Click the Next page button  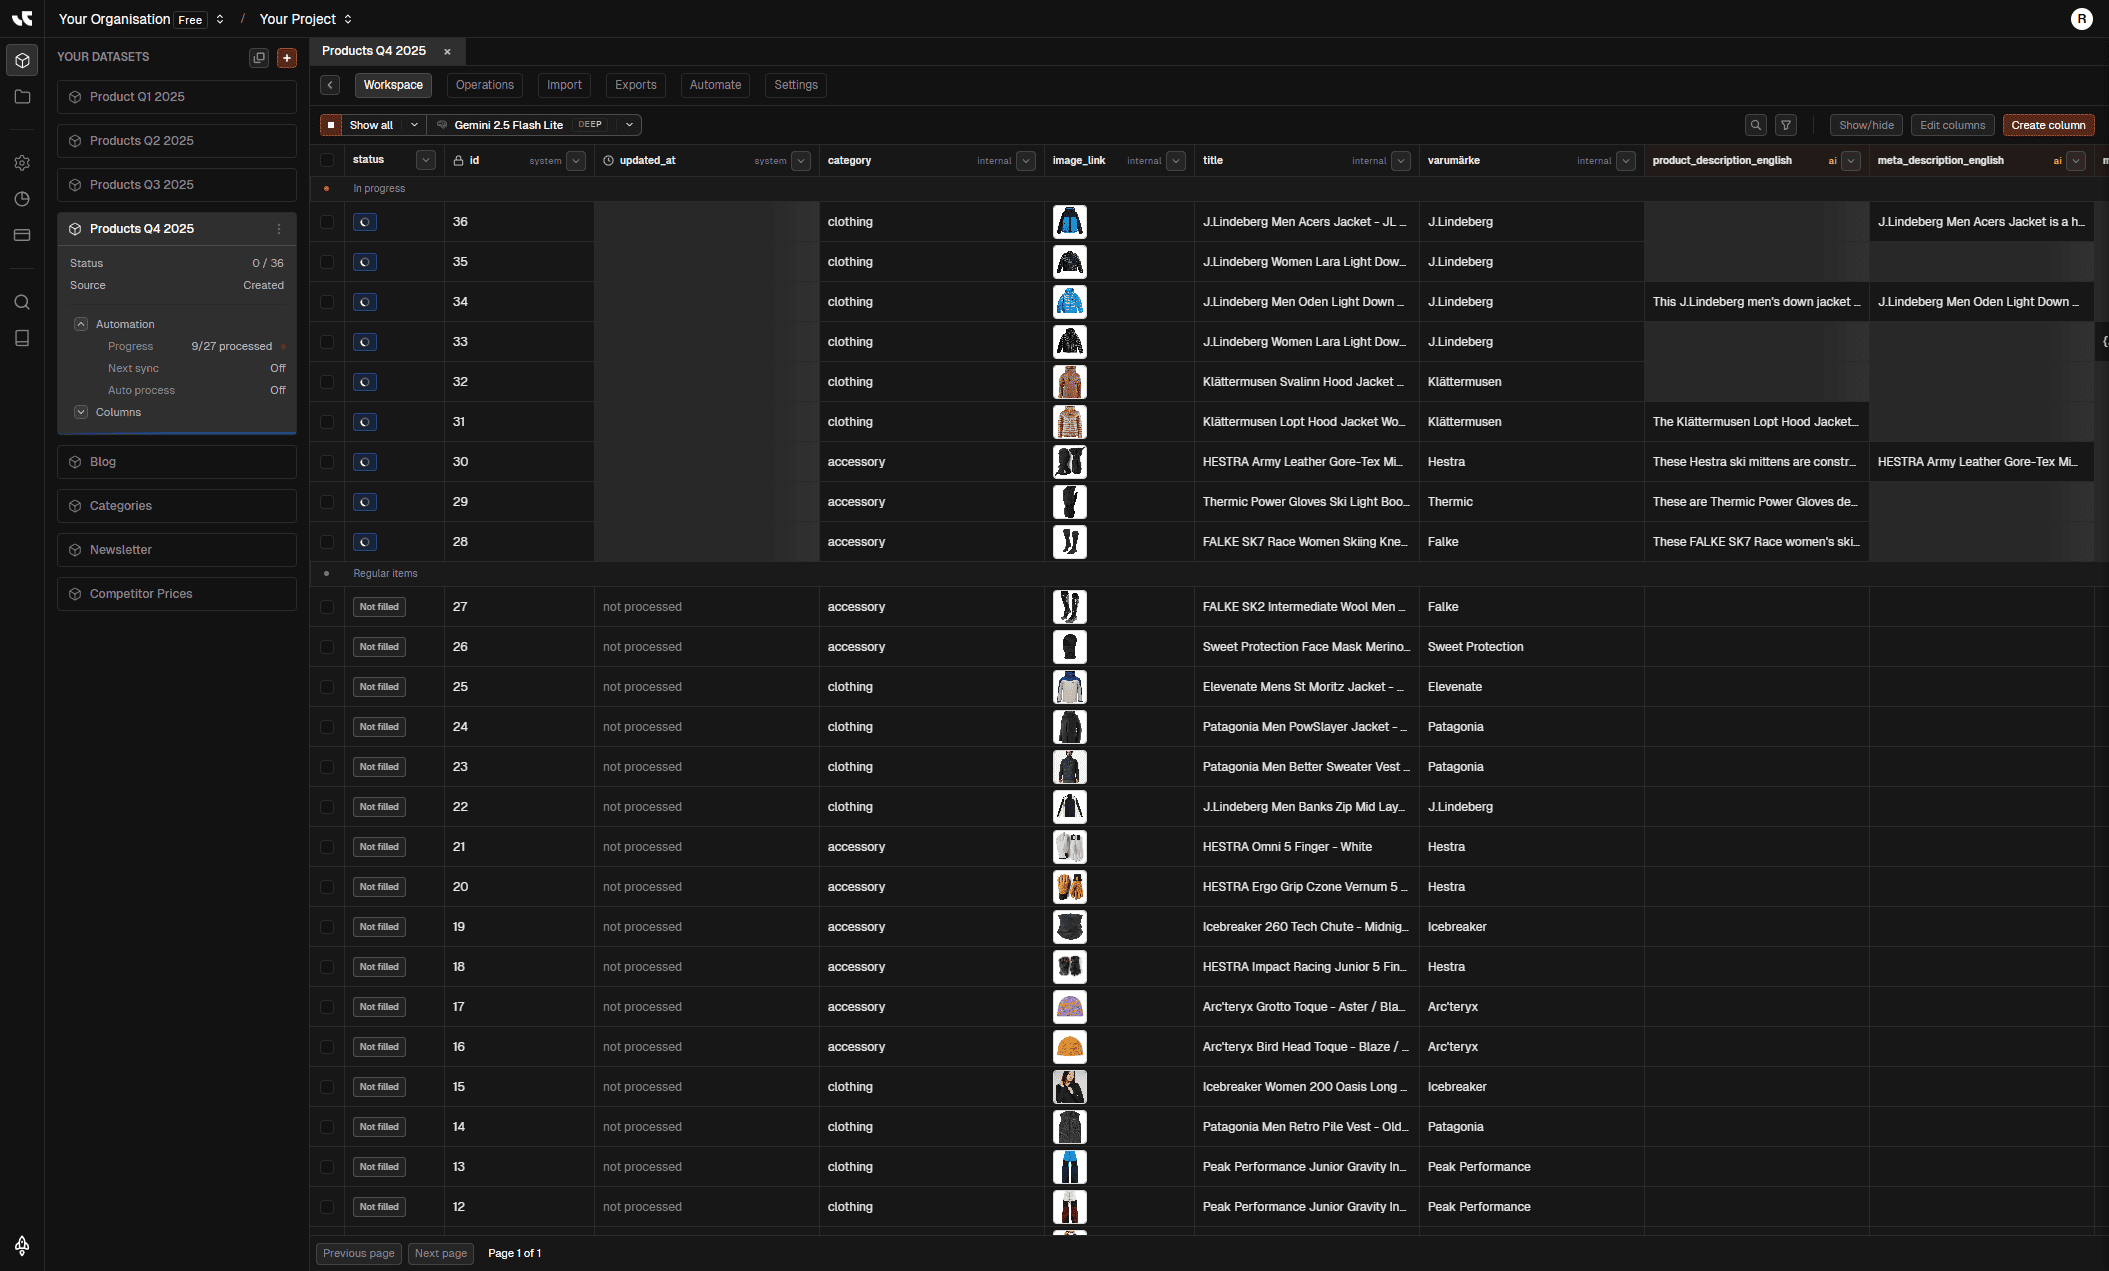pyautogui.click(x=440, y=1253)
